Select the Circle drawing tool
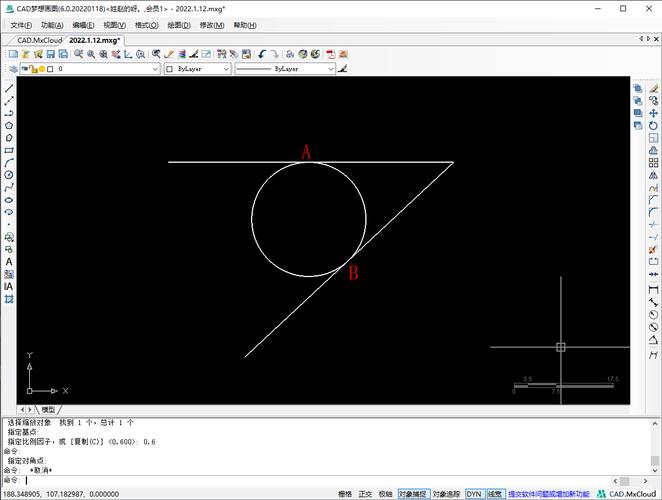The height and width of the screenshot is (500, 662). [x=9, y=175]
